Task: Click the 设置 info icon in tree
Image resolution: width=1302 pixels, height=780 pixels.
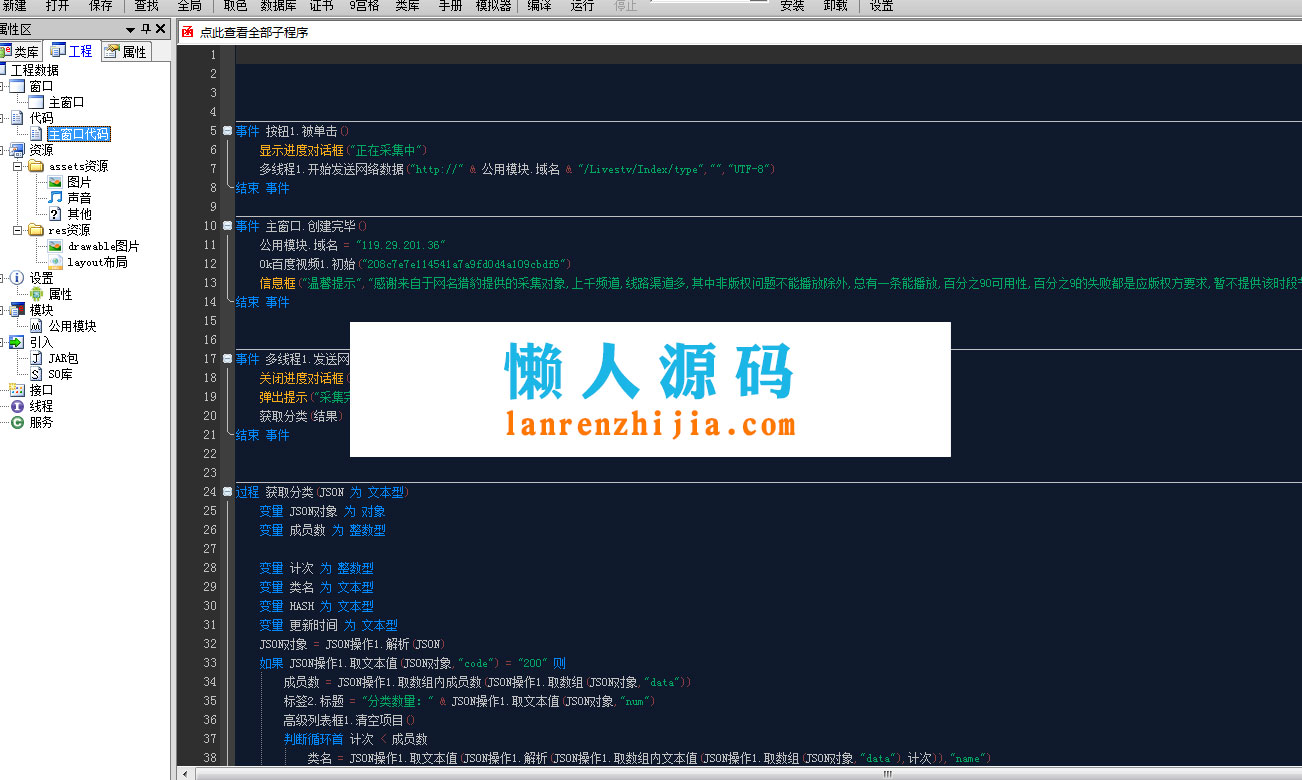Action: (17, 278)
